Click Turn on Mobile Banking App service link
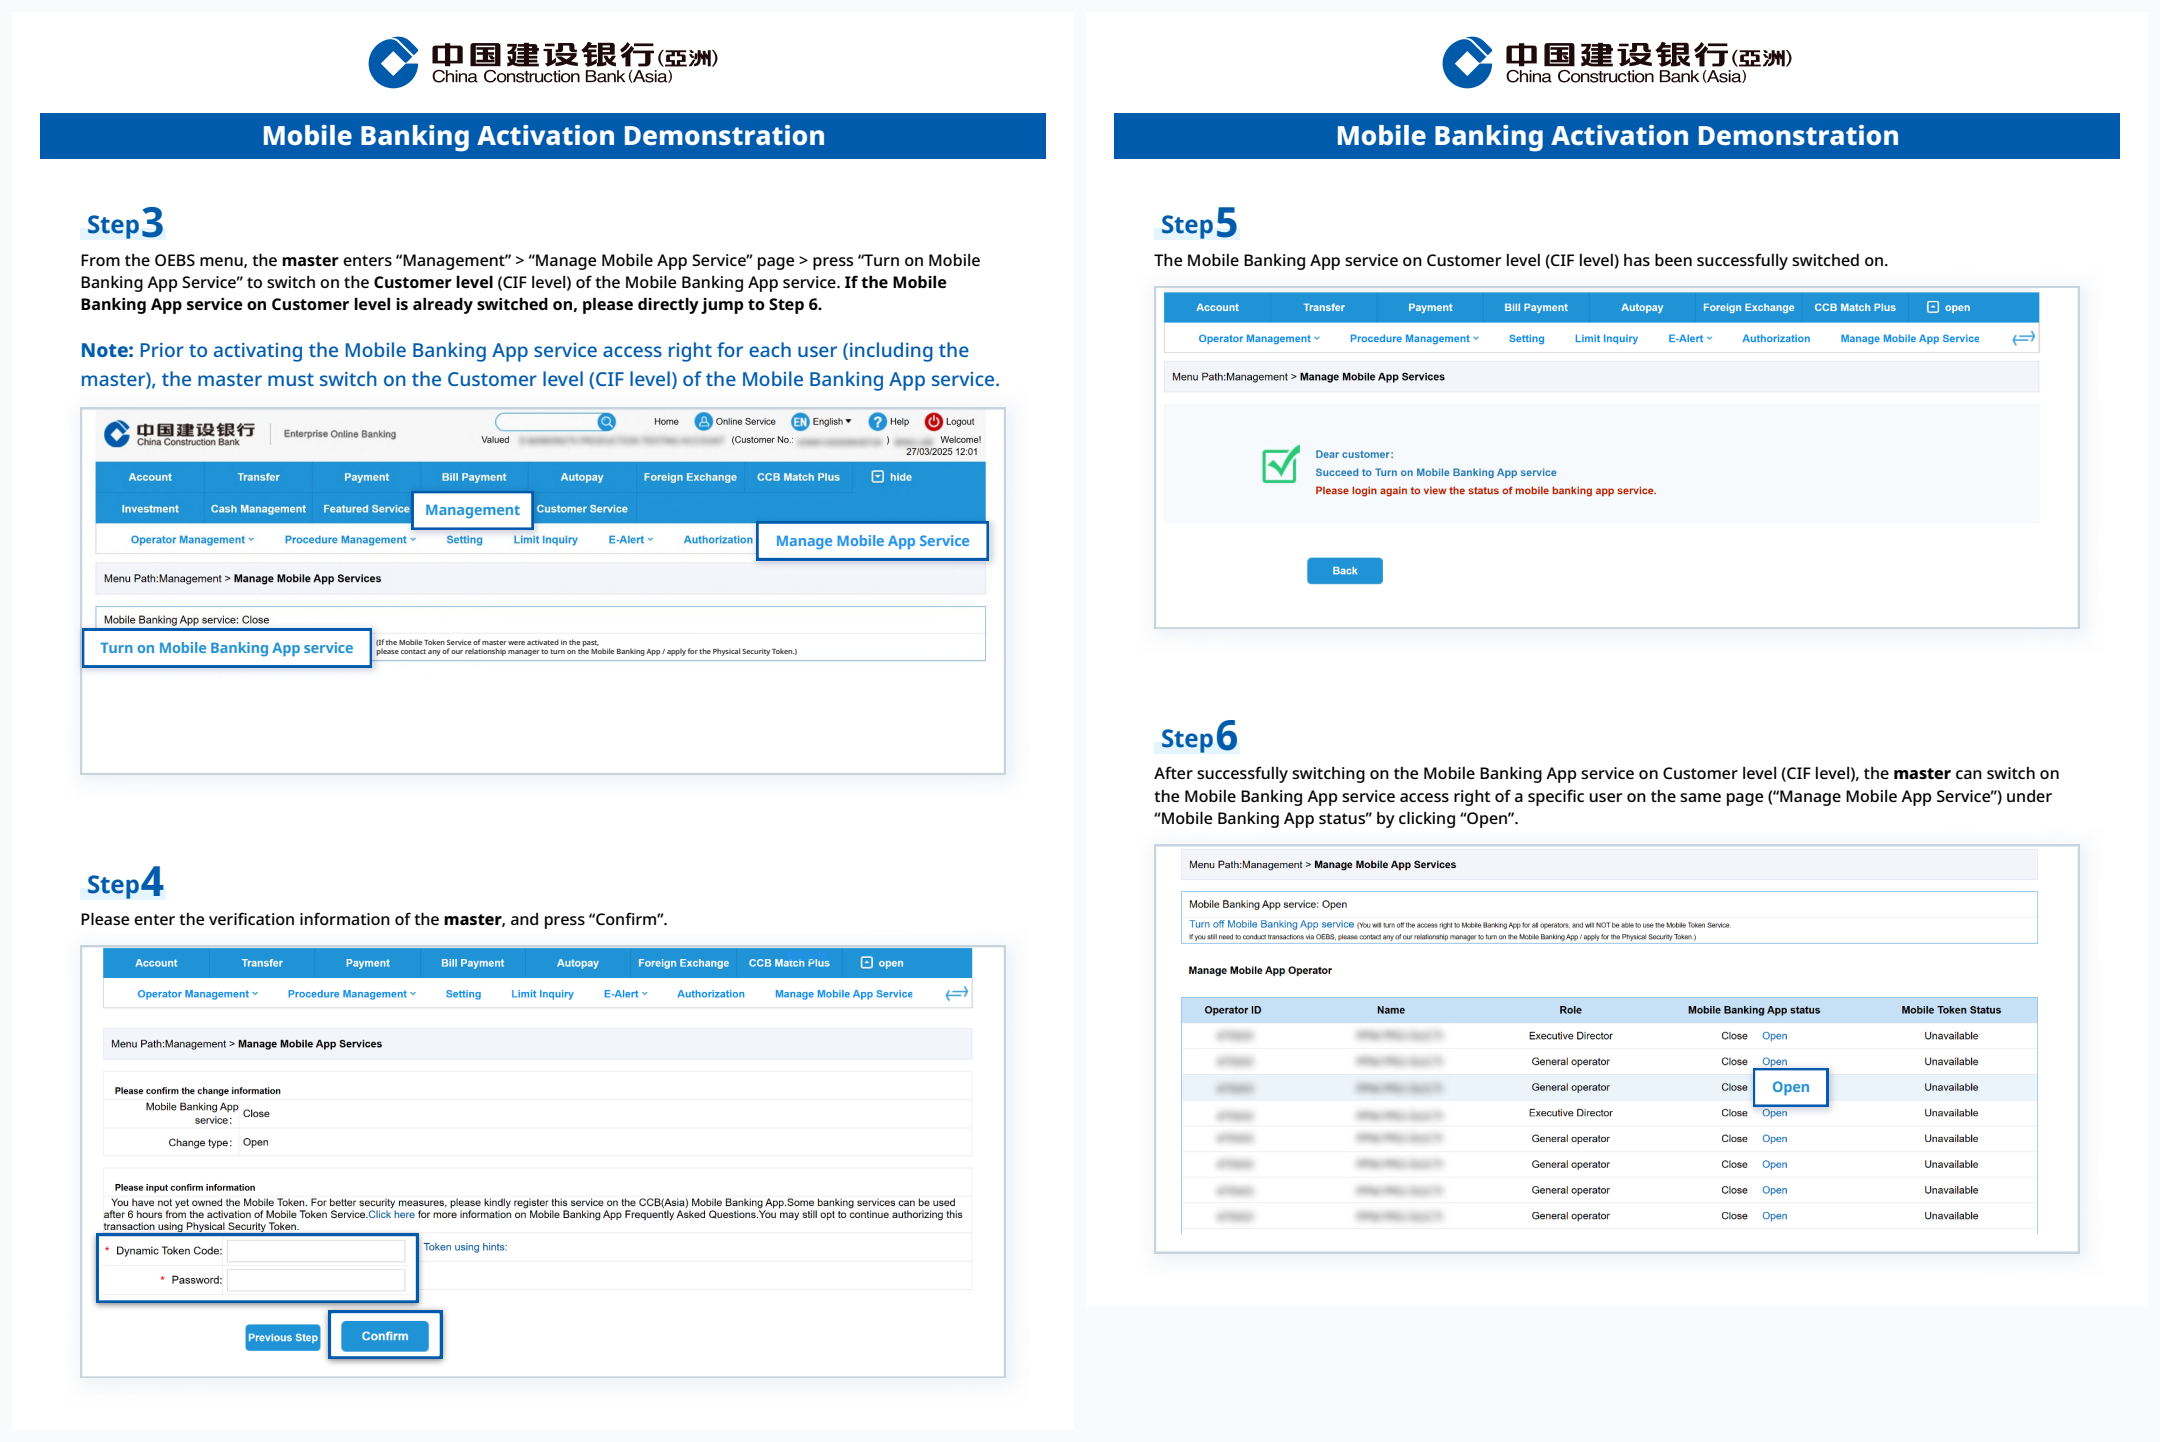The width and height of the screenshot is (2160, 1442). (227, 648)
